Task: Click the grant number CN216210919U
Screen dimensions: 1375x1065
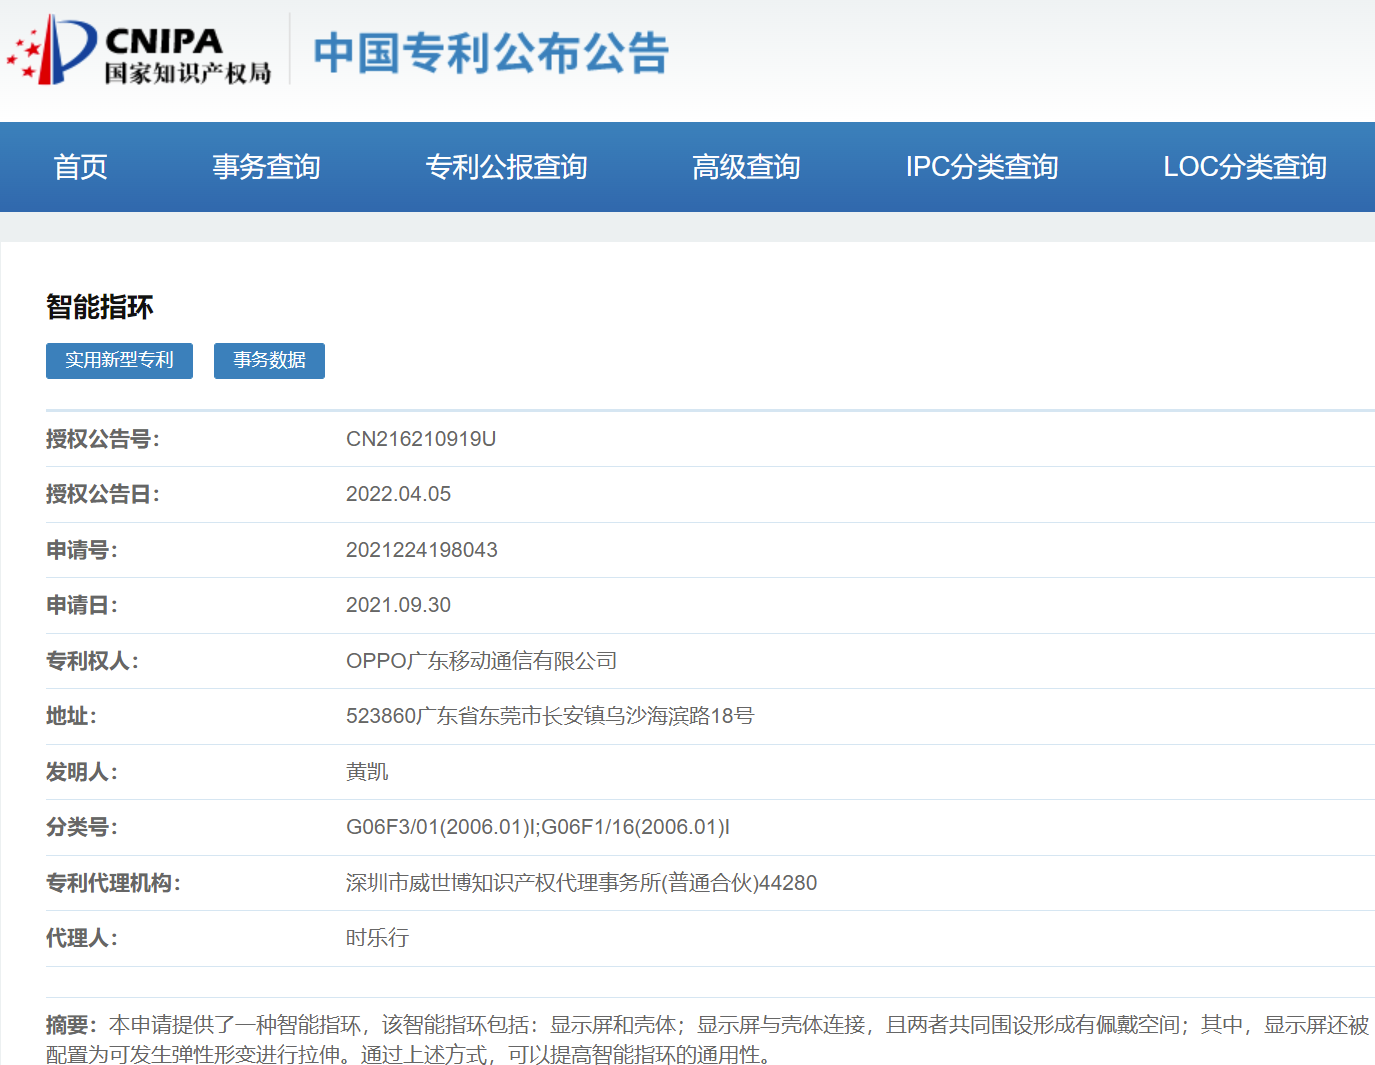Action: point(420,438)
